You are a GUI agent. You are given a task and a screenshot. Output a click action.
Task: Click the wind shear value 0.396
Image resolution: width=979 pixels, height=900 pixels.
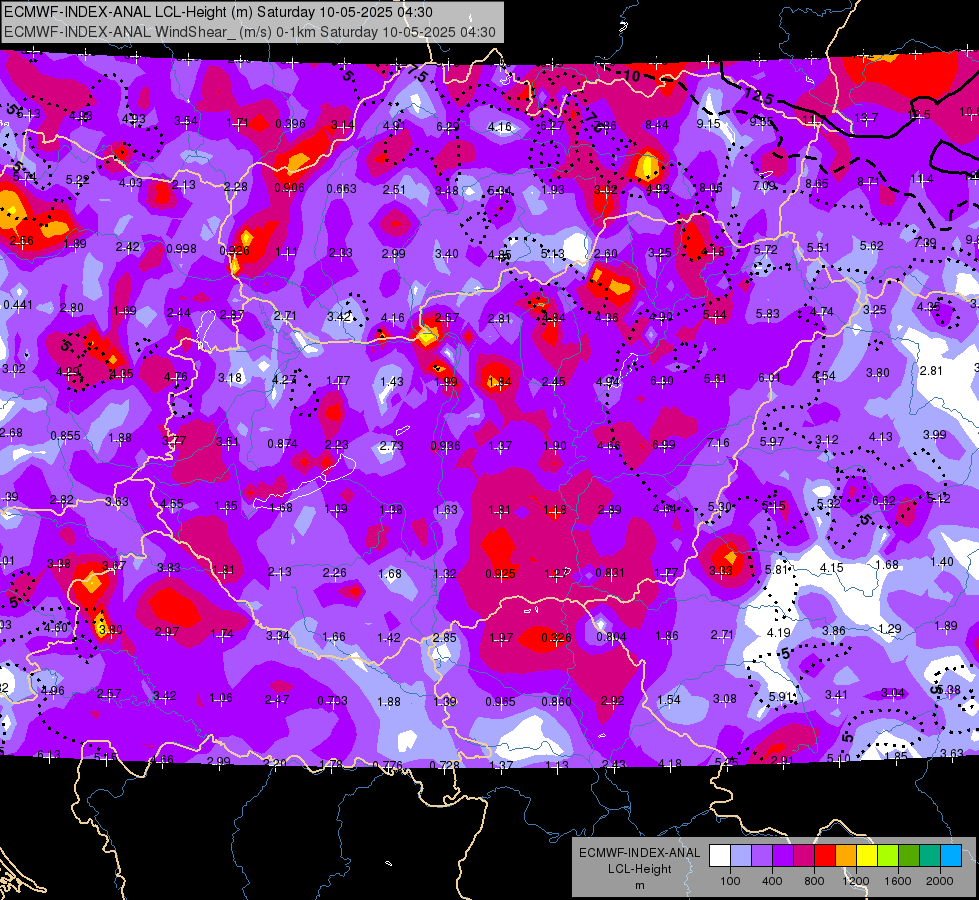point(290,124)
